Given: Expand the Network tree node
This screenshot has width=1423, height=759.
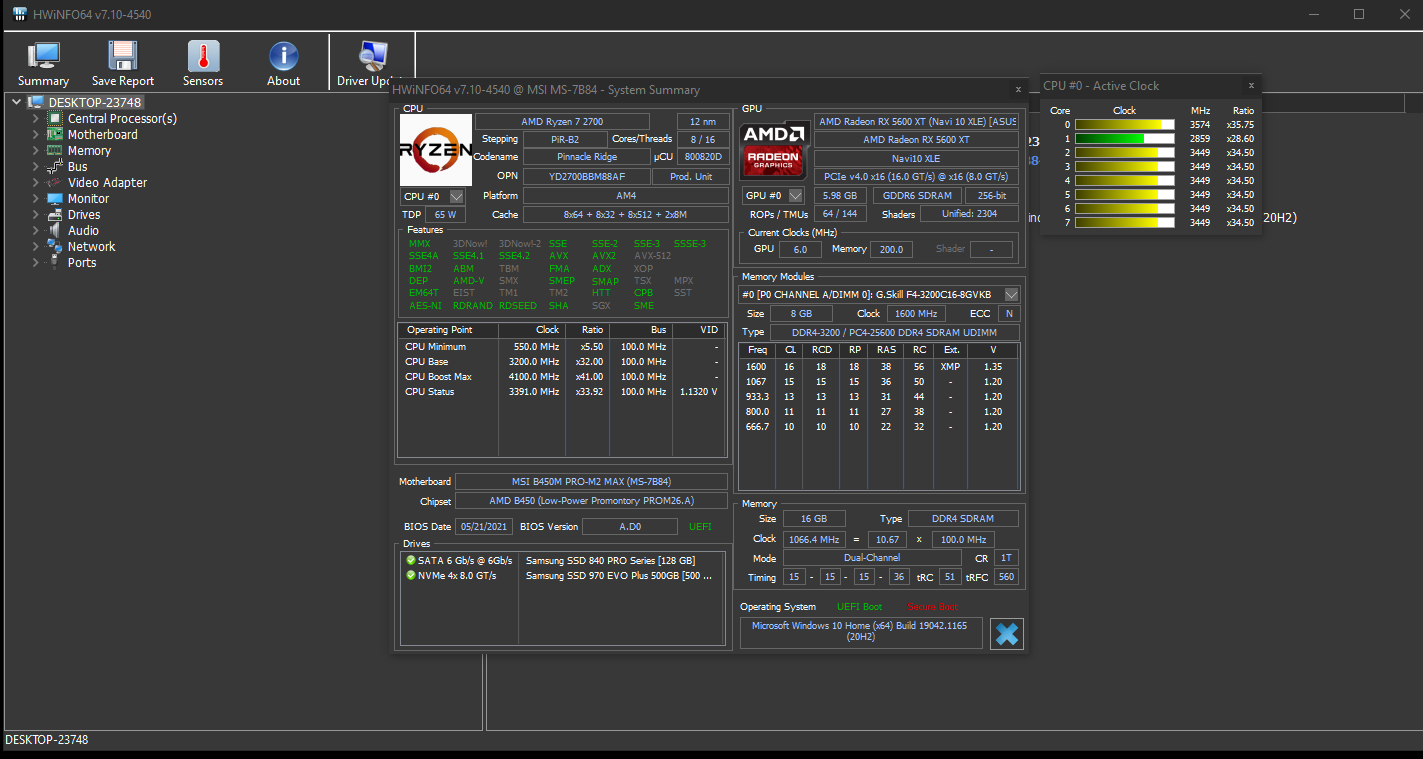Looking at the screenshot, I should (x=36, y=246).
